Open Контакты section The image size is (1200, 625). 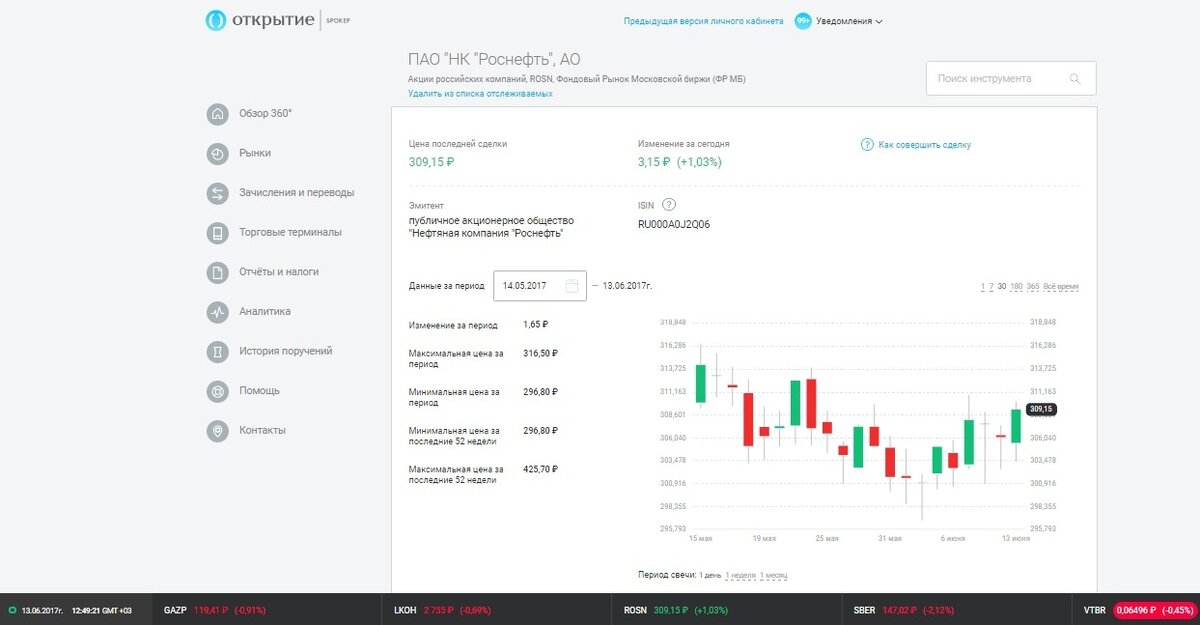(262, 431)
